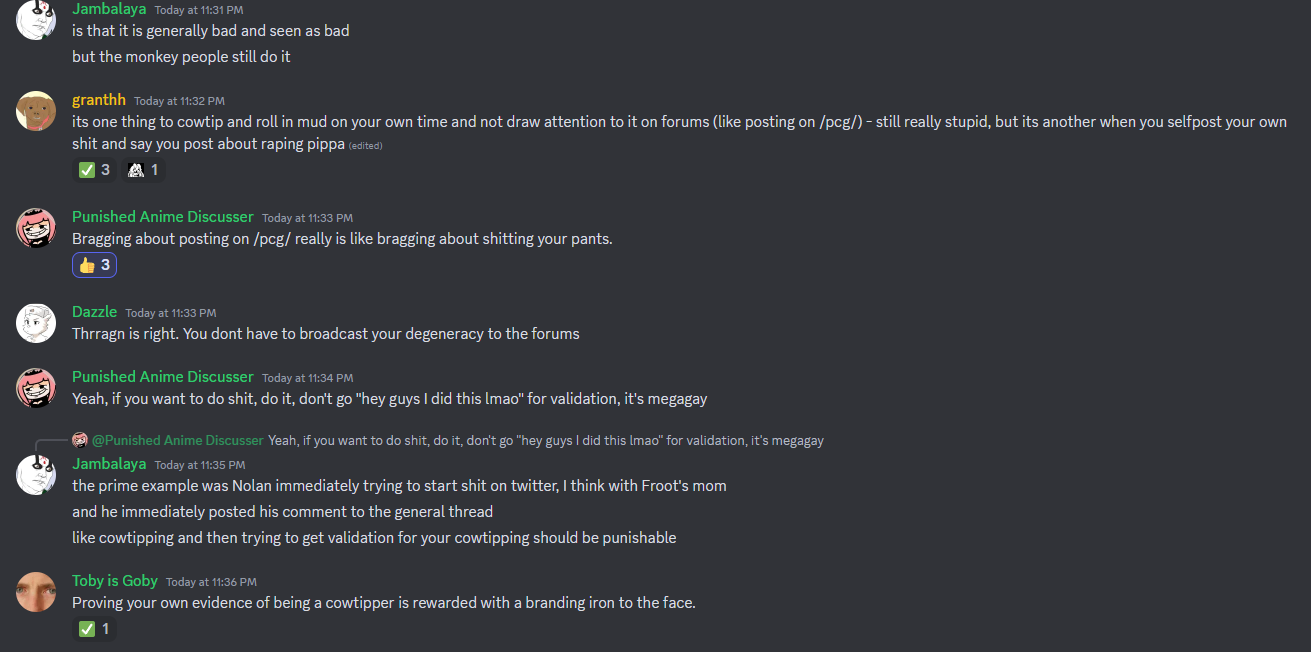
Task: Toggle the custom emoji reaction with count 1
Action: click(143, 170)
